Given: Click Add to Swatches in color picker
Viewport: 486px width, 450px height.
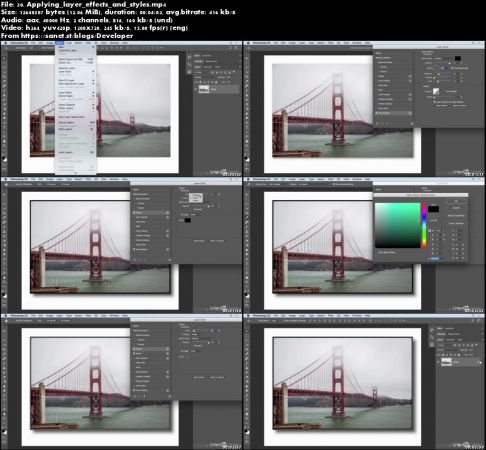Looking at the screenshot, I should coord(456,216).
